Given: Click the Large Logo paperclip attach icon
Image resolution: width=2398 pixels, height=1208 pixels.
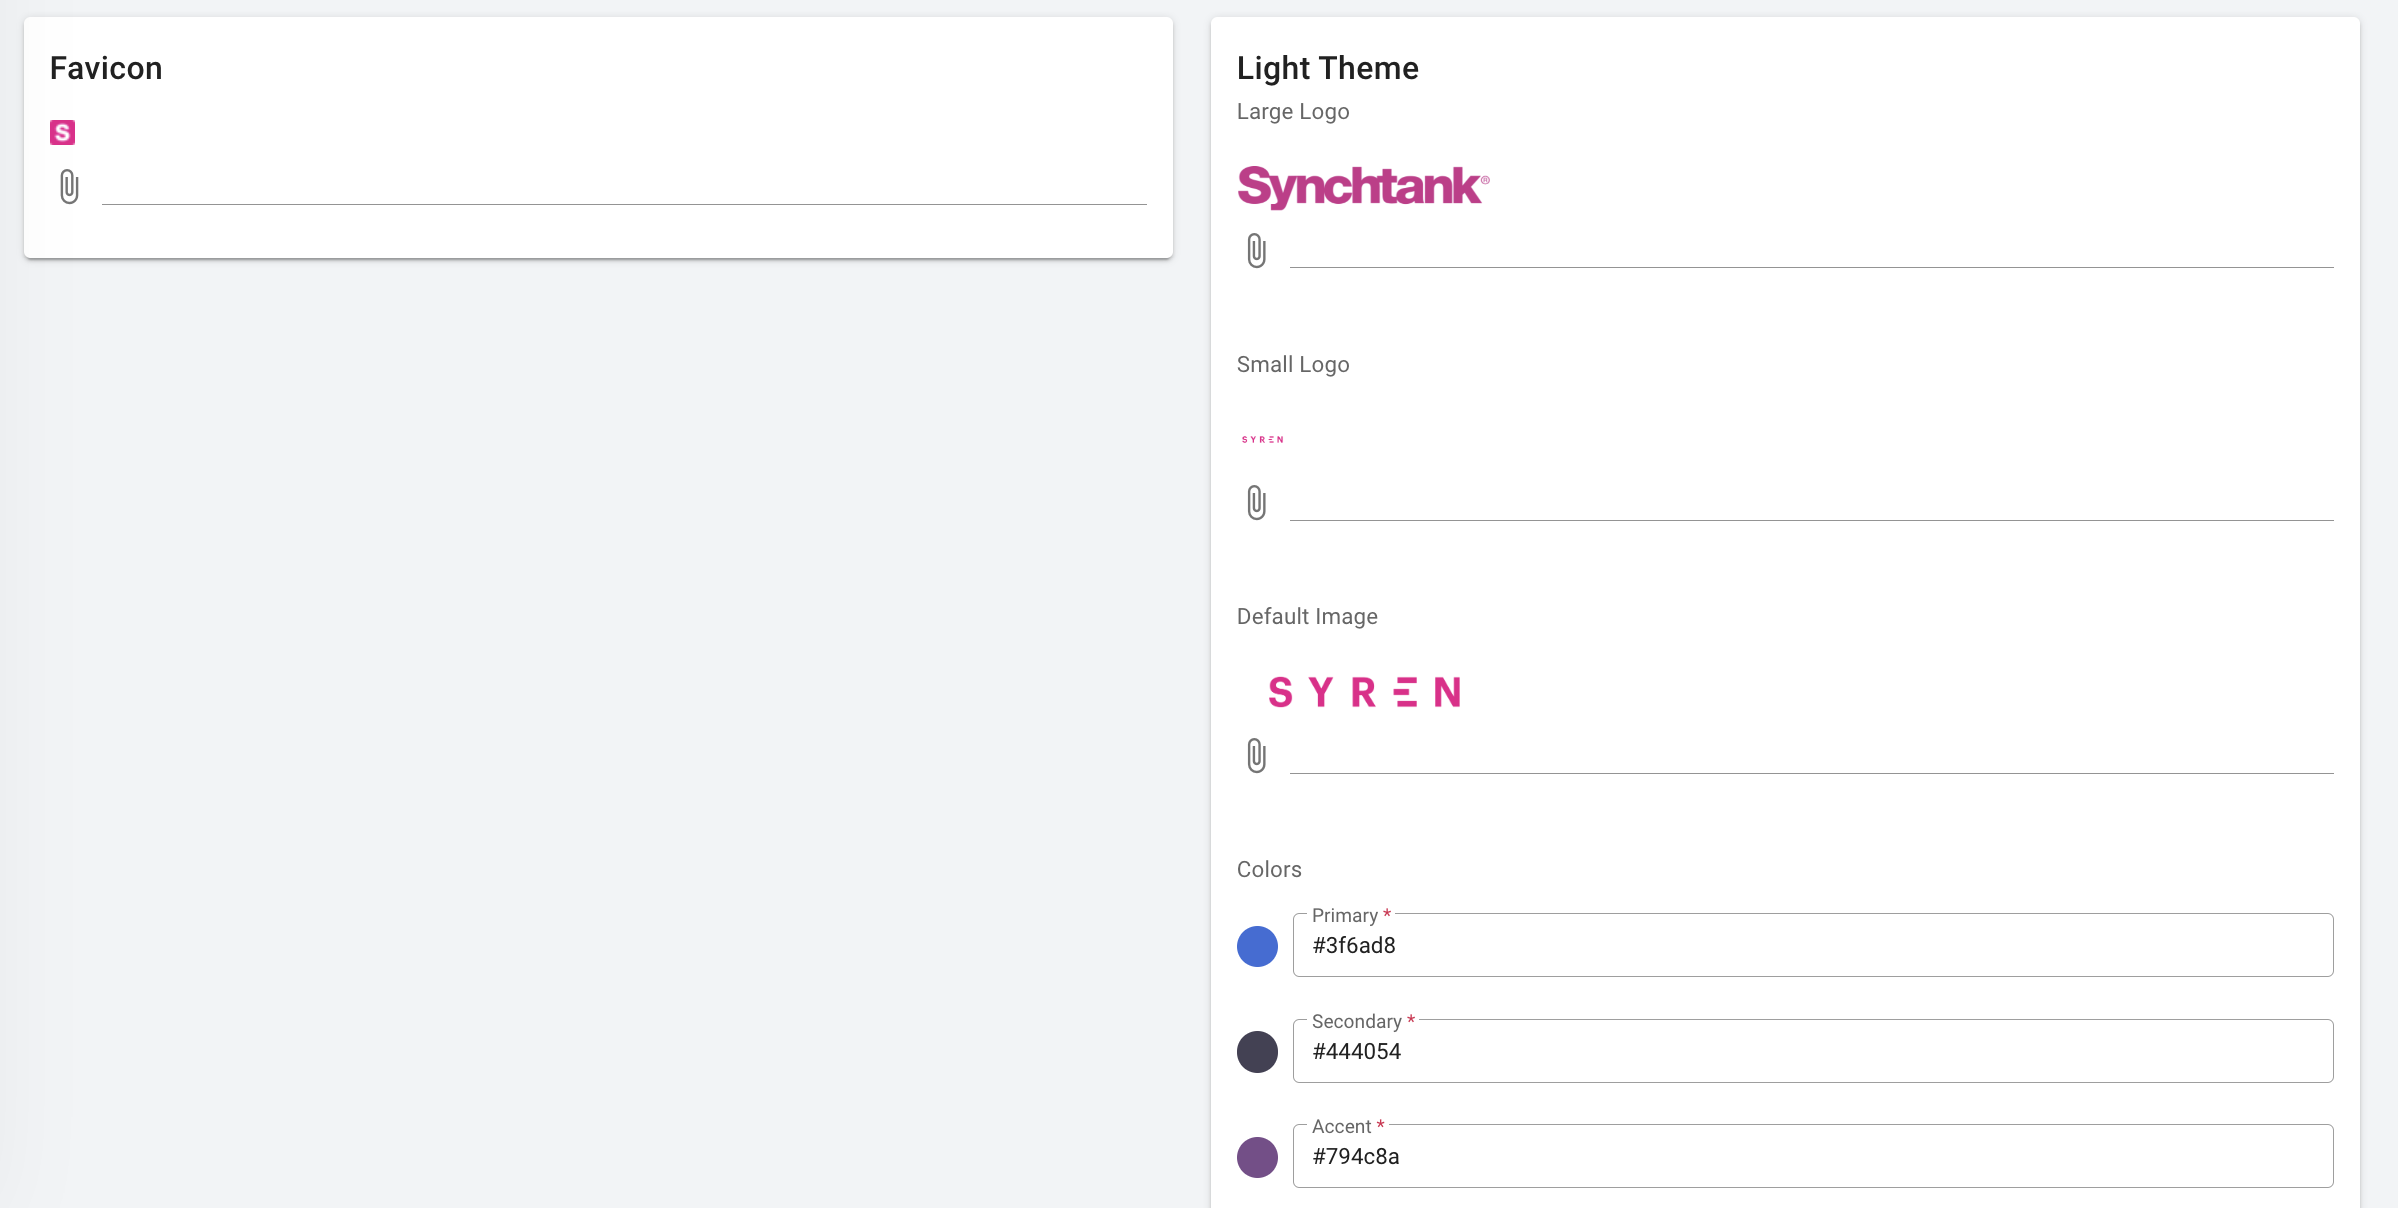Looking at the screenshot, I should coord(1256,250).
